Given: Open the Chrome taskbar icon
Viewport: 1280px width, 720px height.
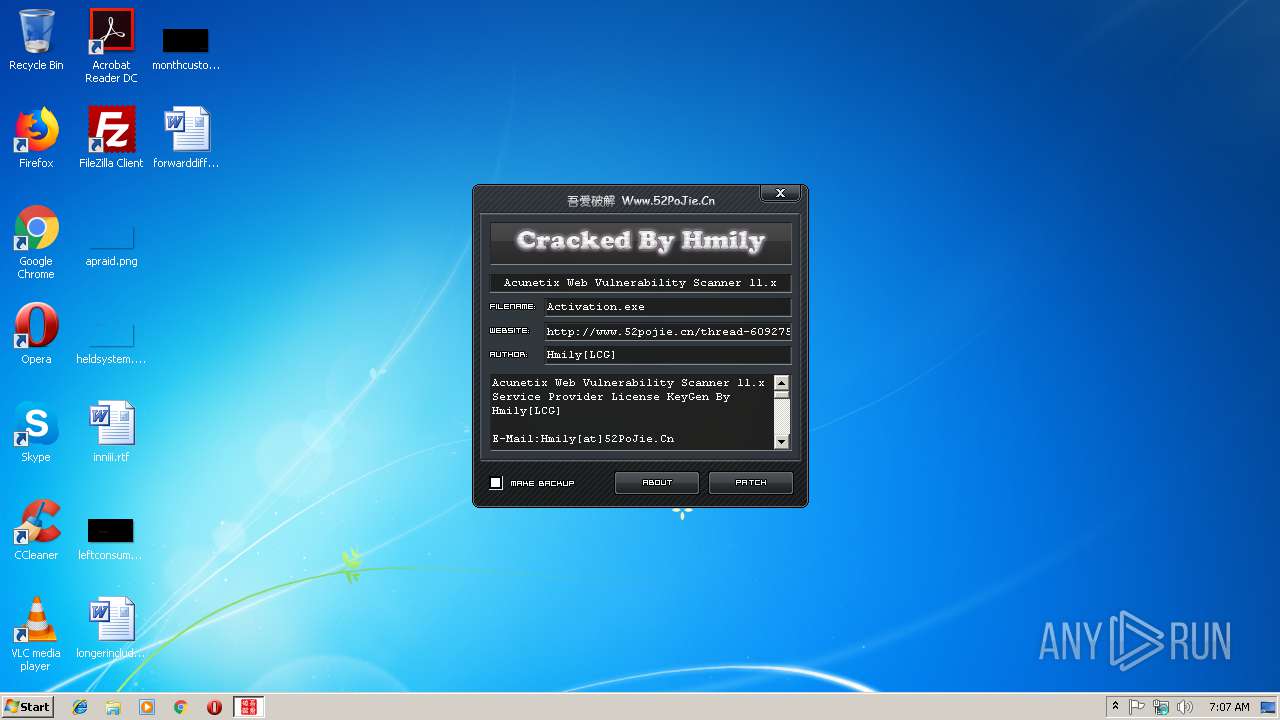Looking at the screenshot, I should point(181,707).
